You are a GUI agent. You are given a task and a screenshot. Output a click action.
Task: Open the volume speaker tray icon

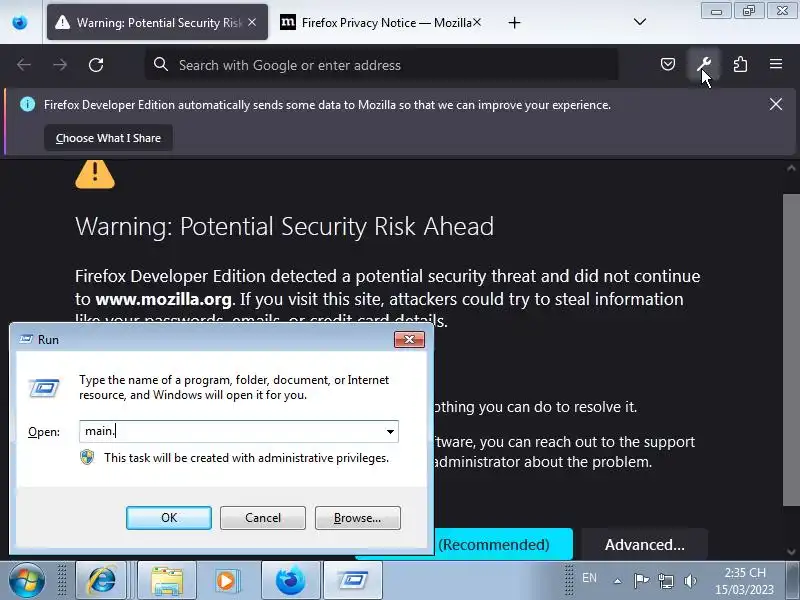pyautogui.click(x=690, y=581)
